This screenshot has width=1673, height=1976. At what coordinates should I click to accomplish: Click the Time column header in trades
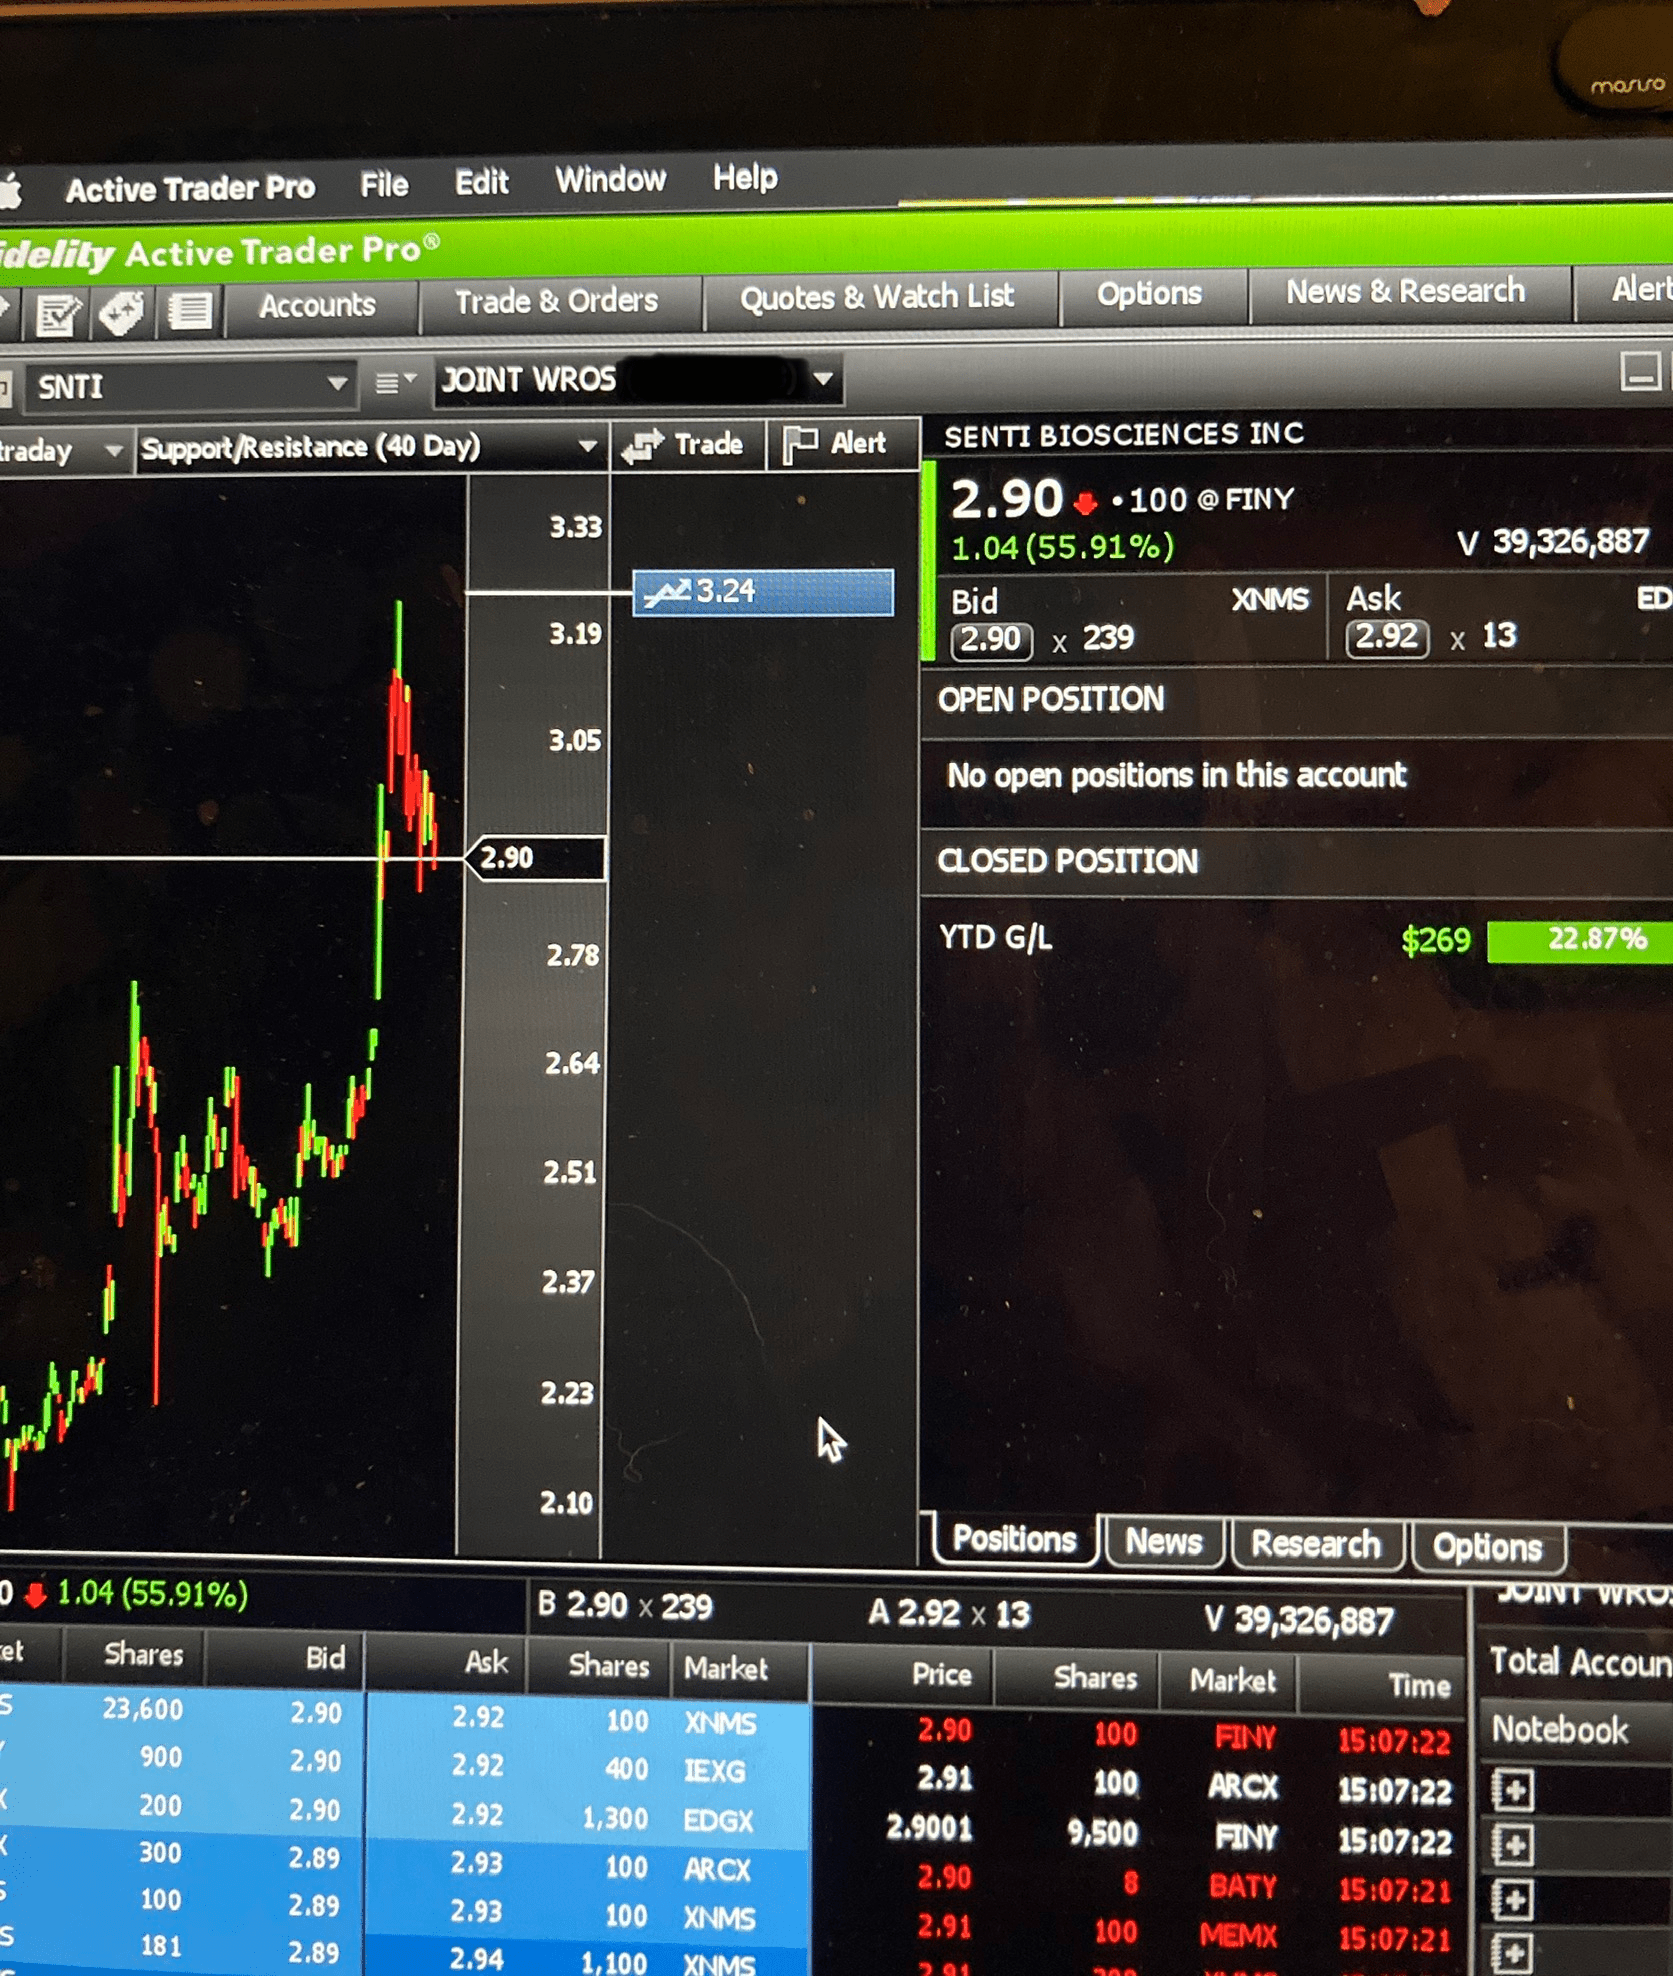coord(1419,1686)
